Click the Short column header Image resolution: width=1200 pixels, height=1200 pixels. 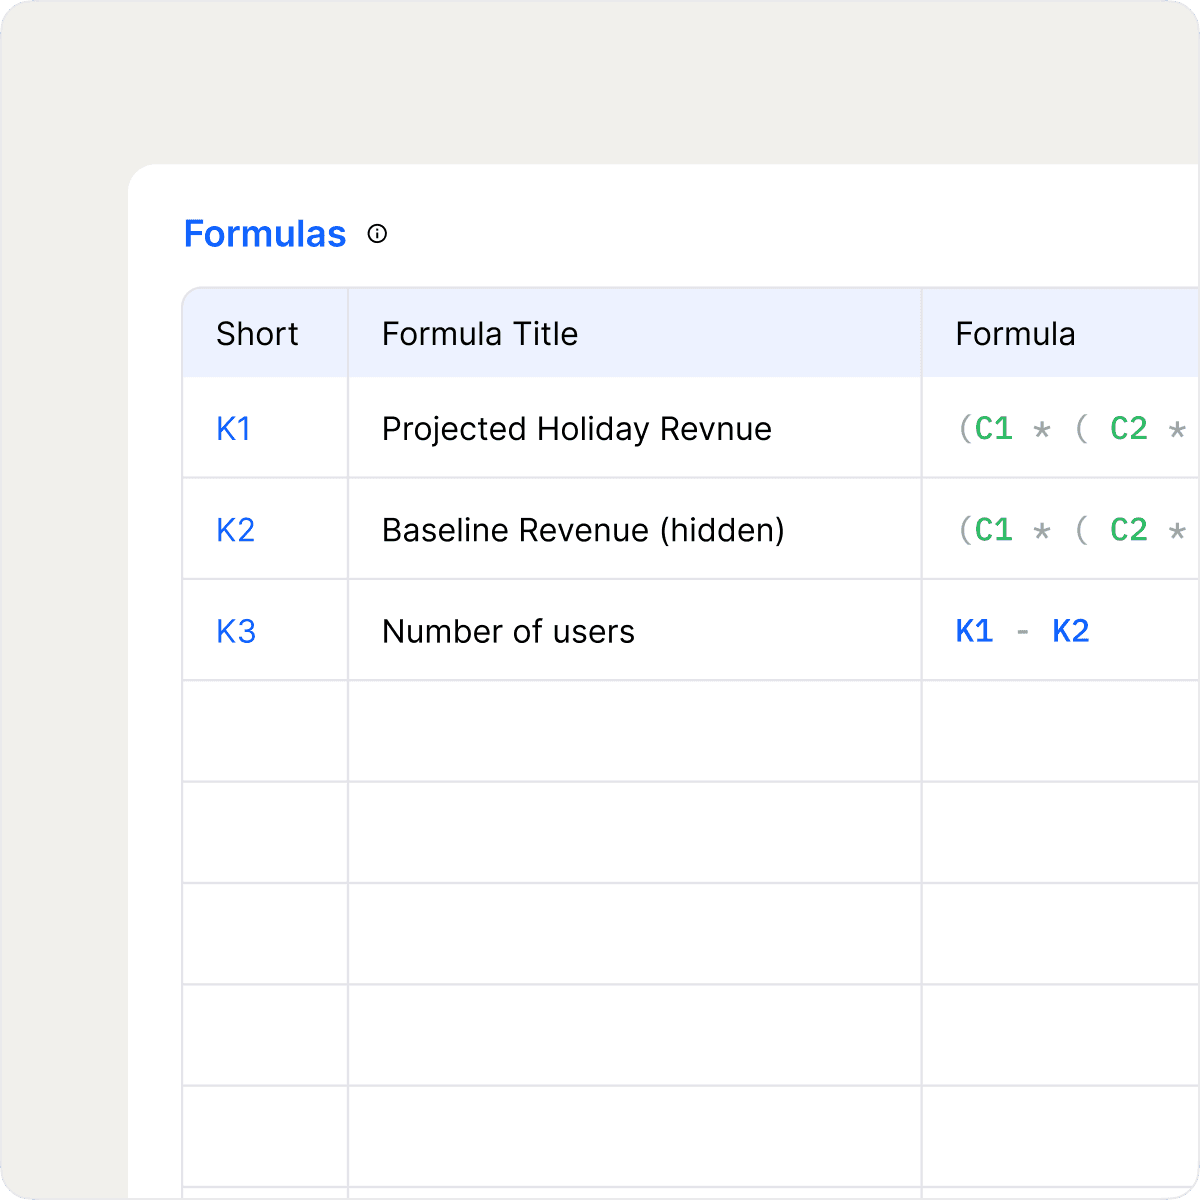pos(265,333)
